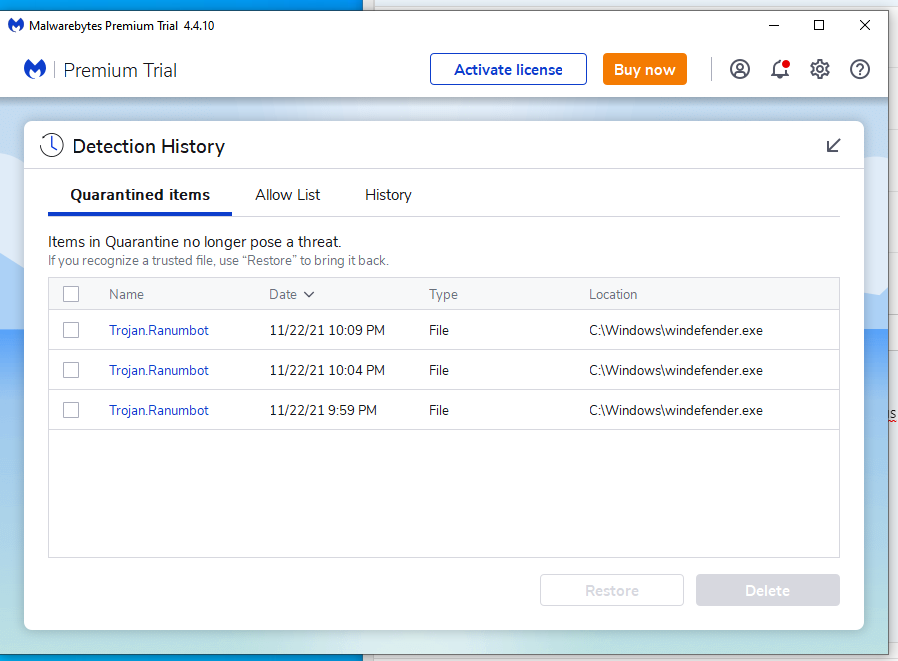The width and height of the screenshot is (898, 661).
Task: Click the Activate license button
Action: [x=508, y=69]
